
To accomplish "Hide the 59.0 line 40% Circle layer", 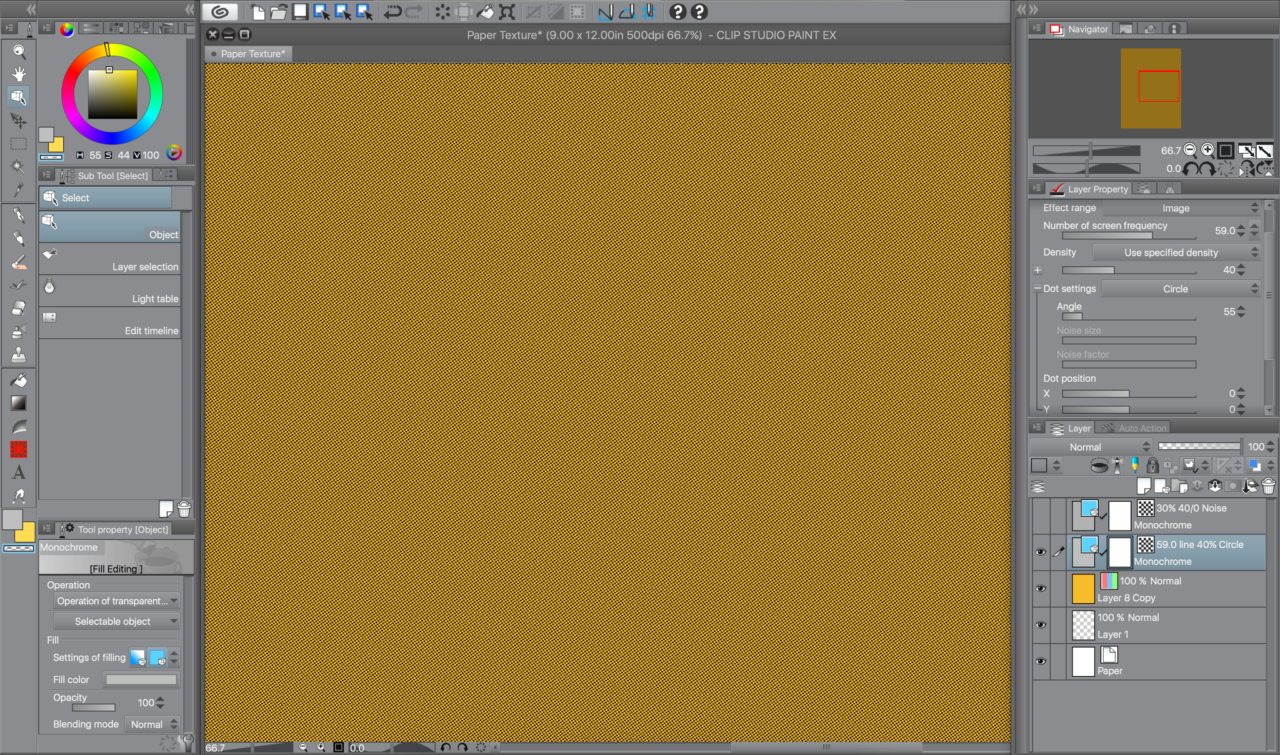I will [x=1041, y=551].
